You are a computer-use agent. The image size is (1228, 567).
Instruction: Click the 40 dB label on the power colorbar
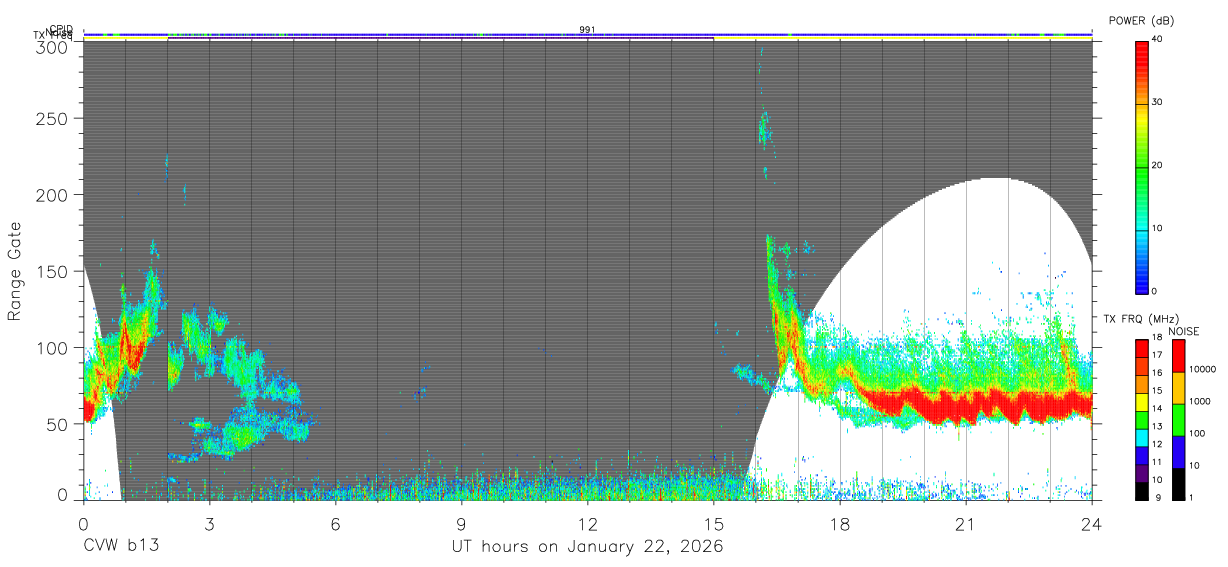pyautogui.click(x=1159, y=39)
